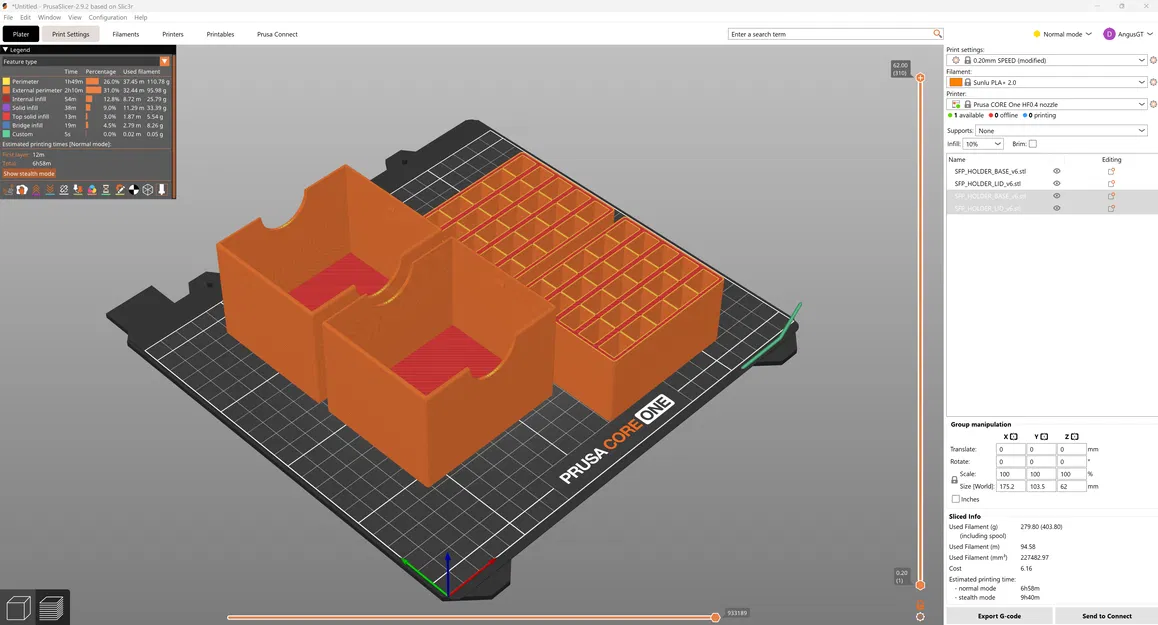The width and height of the screenshot is (1158, 625).
Task: Toggle Retractions up-arrows icon
Action: (x=36, y=190)
